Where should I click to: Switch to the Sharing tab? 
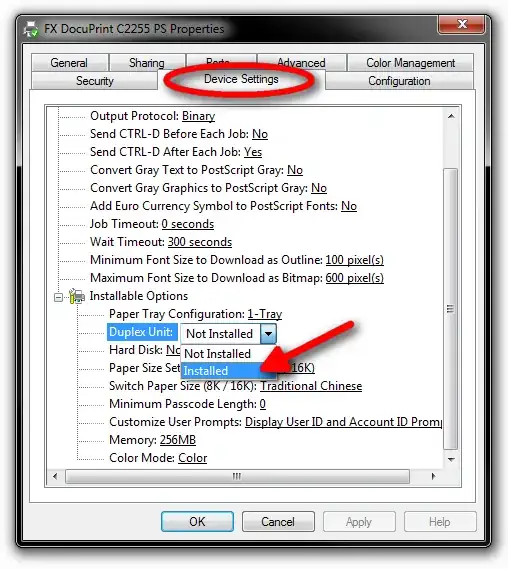click(147, 63)
